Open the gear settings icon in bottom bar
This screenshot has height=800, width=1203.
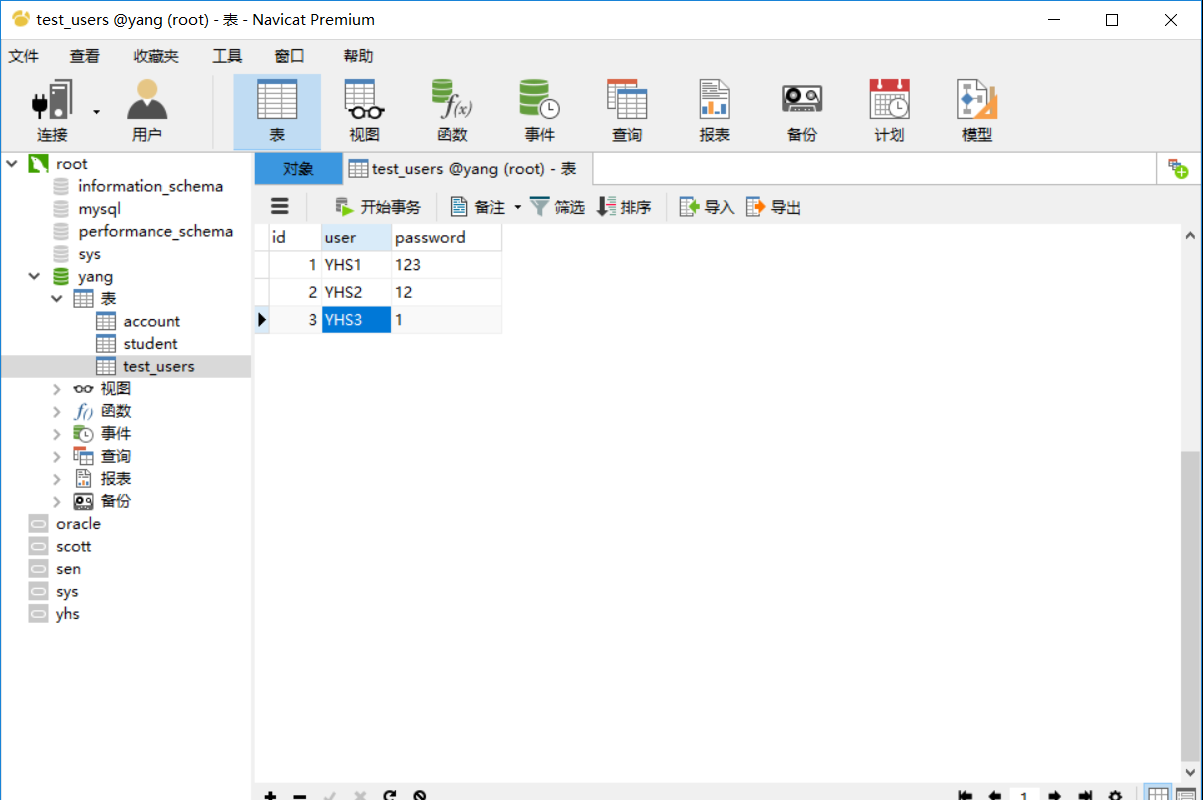tap(1115, 795)
